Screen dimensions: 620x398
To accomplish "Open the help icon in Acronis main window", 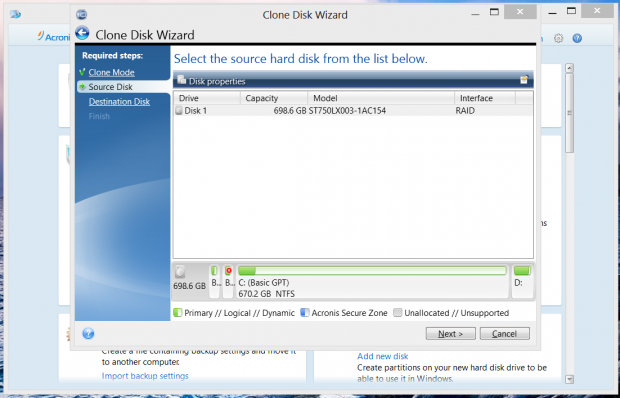I will tap(577, 38).
